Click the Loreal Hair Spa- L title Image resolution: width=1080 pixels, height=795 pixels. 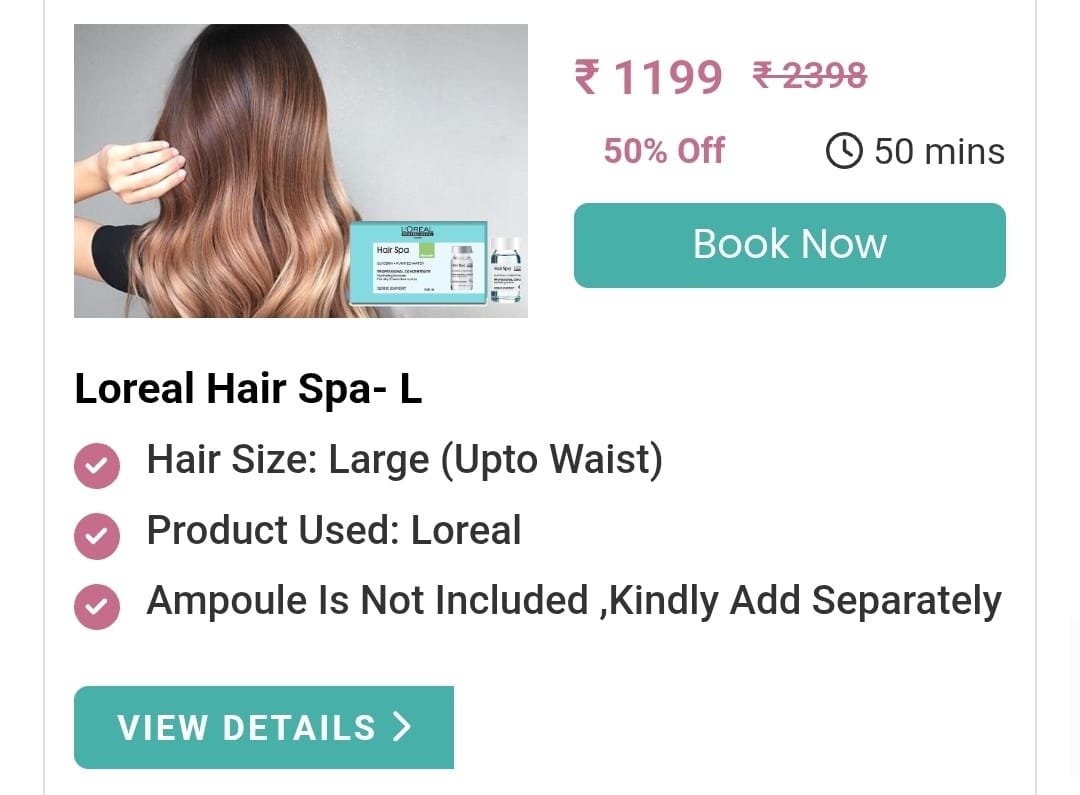point(248,388)
